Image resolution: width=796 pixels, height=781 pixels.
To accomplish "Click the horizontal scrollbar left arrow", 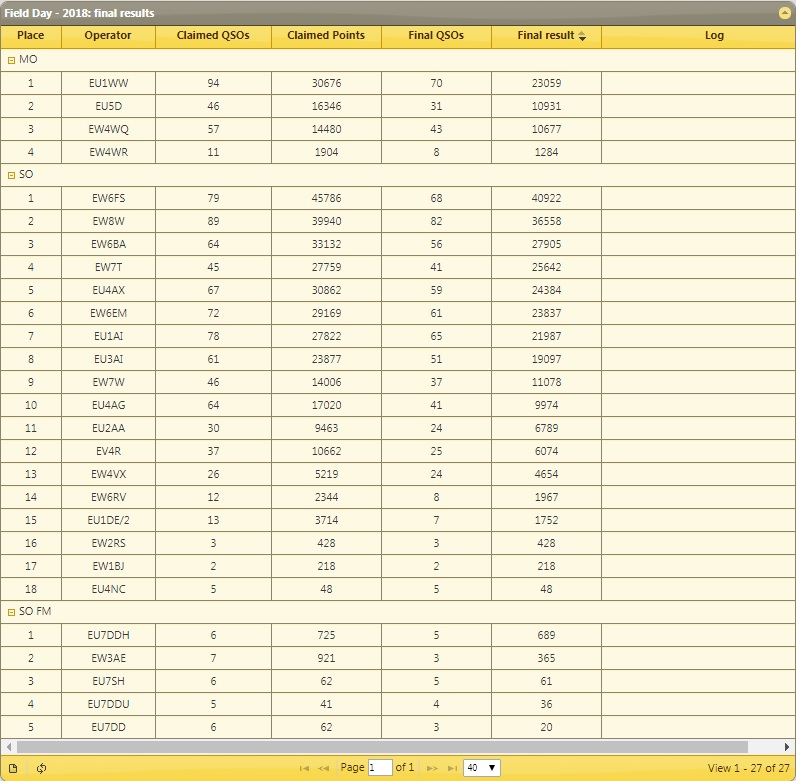I will (x=9, y=747).
